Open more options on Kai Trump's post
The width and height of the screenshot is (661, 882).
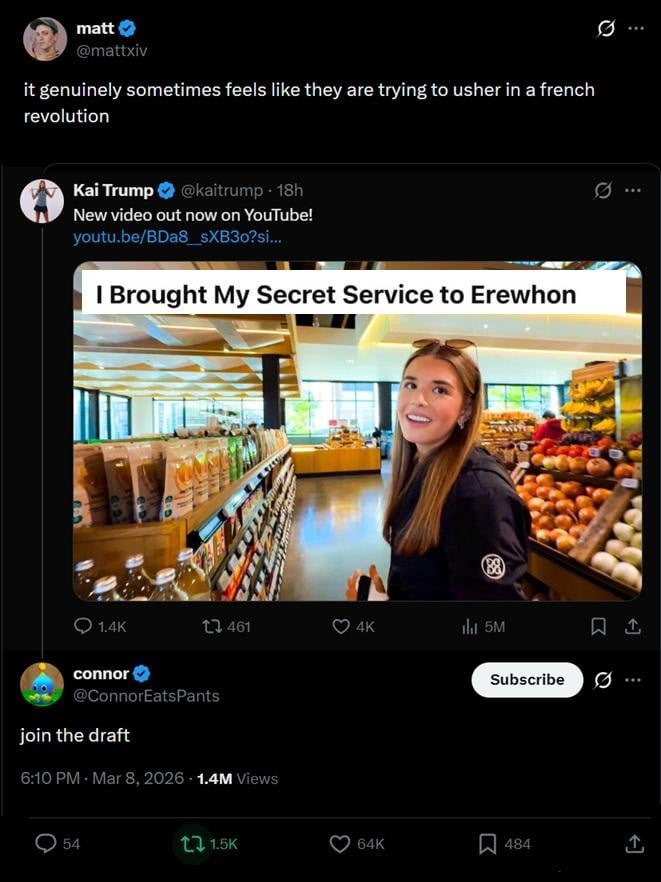[x=633, y=190]
